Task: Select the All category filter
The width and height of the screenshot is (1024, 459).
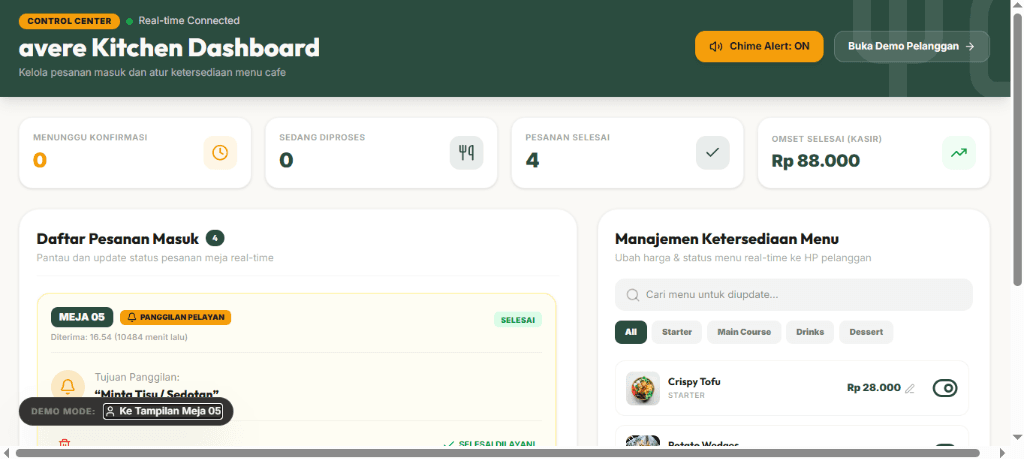Action: [x=631, y=332]
